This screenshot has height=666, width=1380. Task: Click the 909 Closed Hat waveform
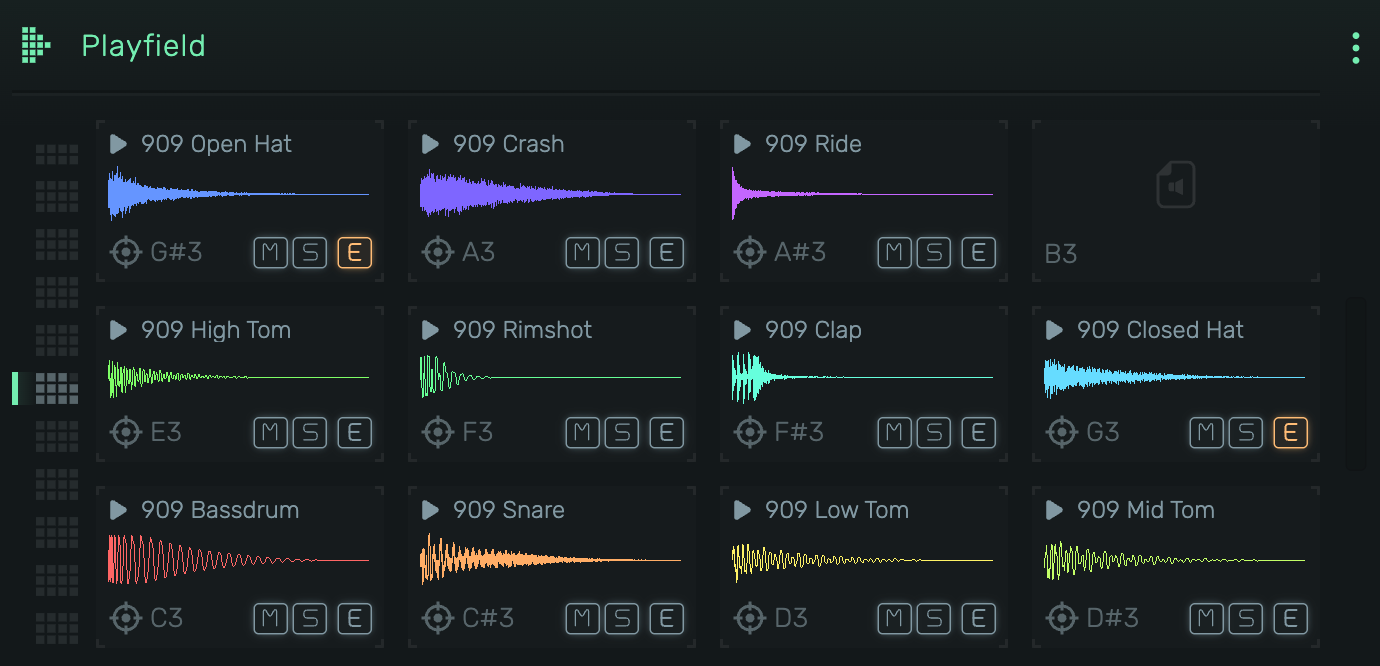1174,378
